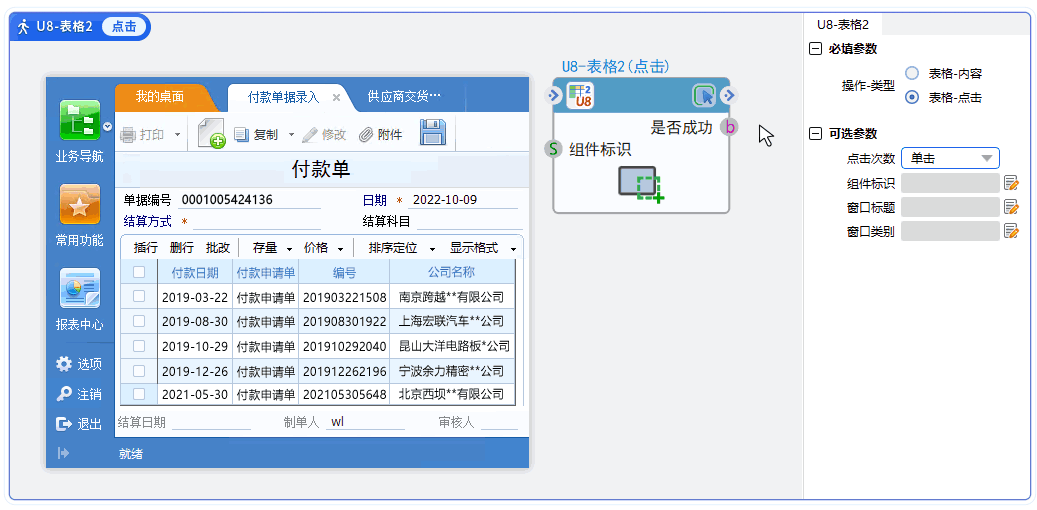This screenshot has height=510, width=1037.
Task: Open the 点击次数 dropdown
Action: point(950,158)
